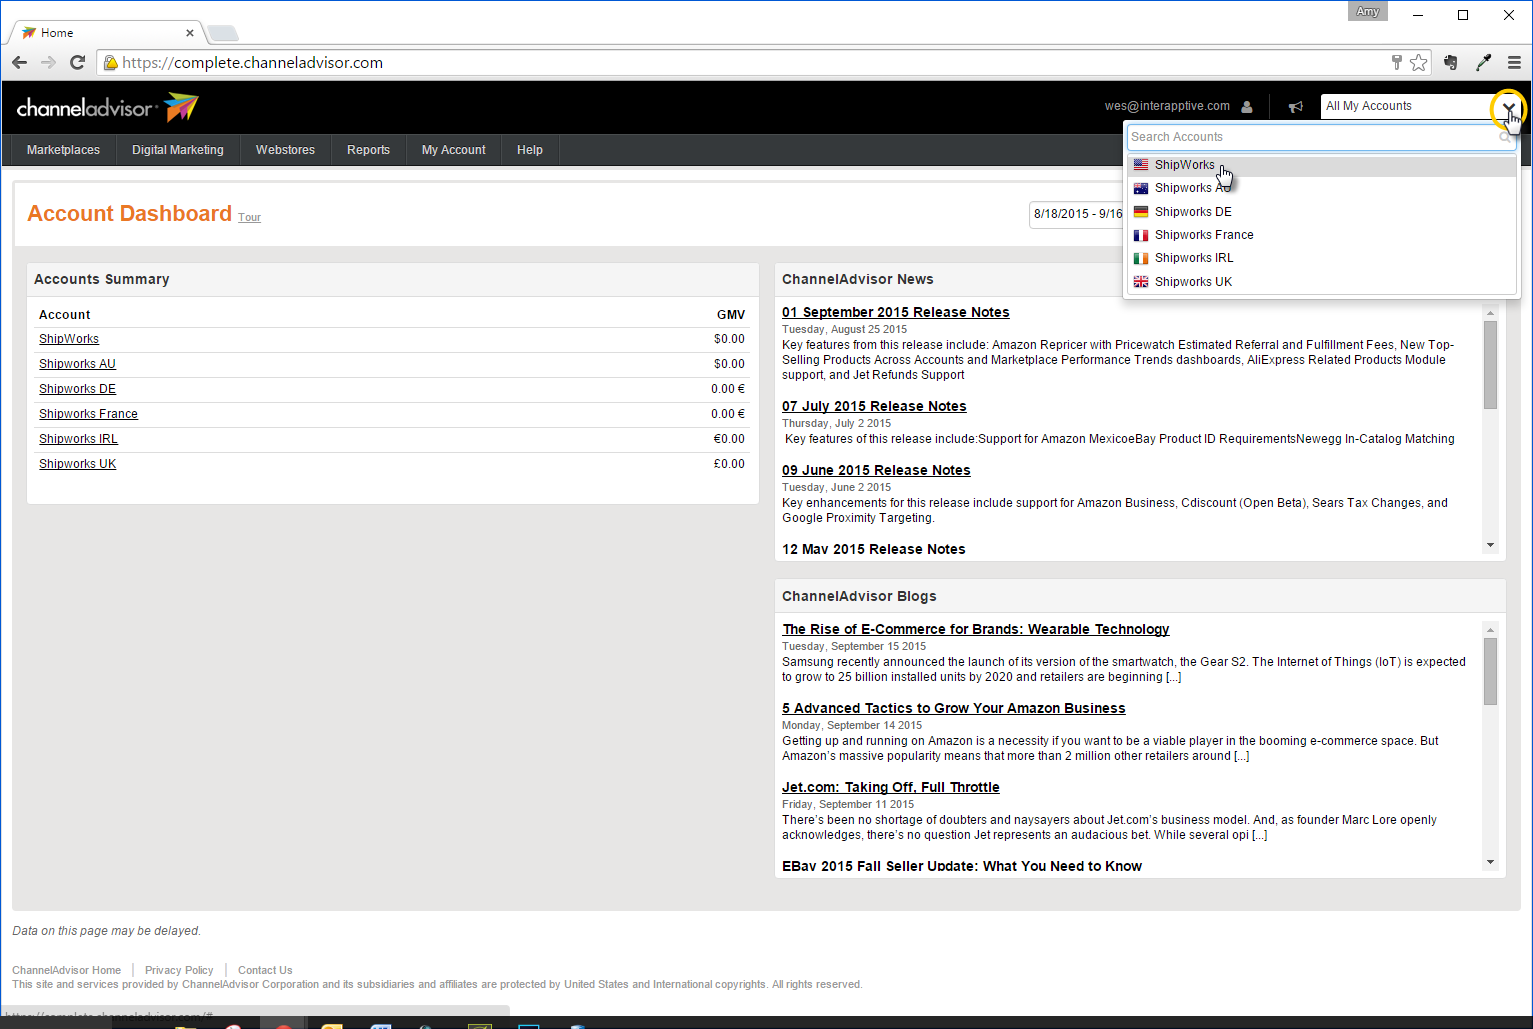Click the Blogs panel scrollbar thumb
The image size is (1533, 1029).
[1490, 671]
